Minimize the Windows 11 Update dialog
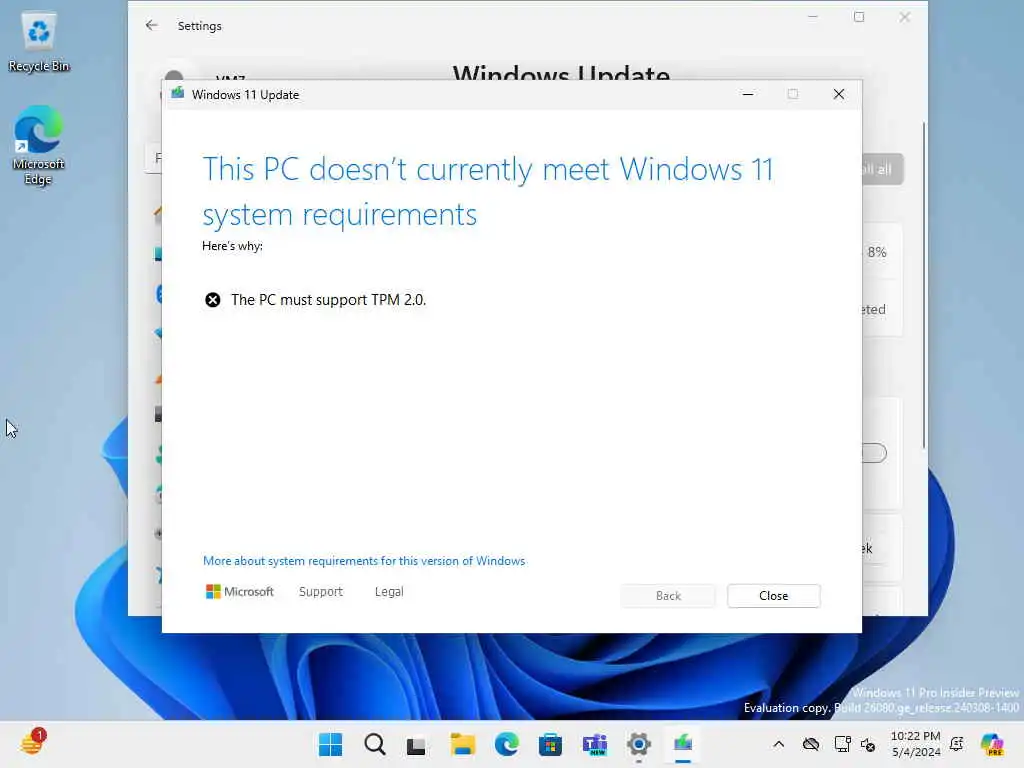Image resolution: width=1024 pixels, height=768 pixels. (x=748, y=94)
